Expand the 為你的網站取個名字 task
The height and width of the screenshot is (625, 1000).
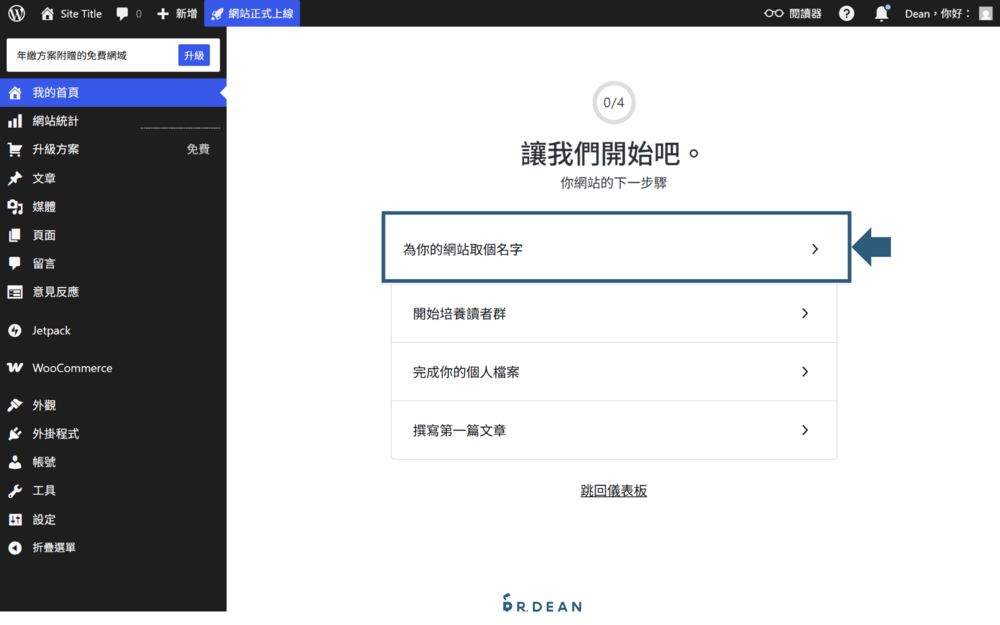click(x=615, y=246)
